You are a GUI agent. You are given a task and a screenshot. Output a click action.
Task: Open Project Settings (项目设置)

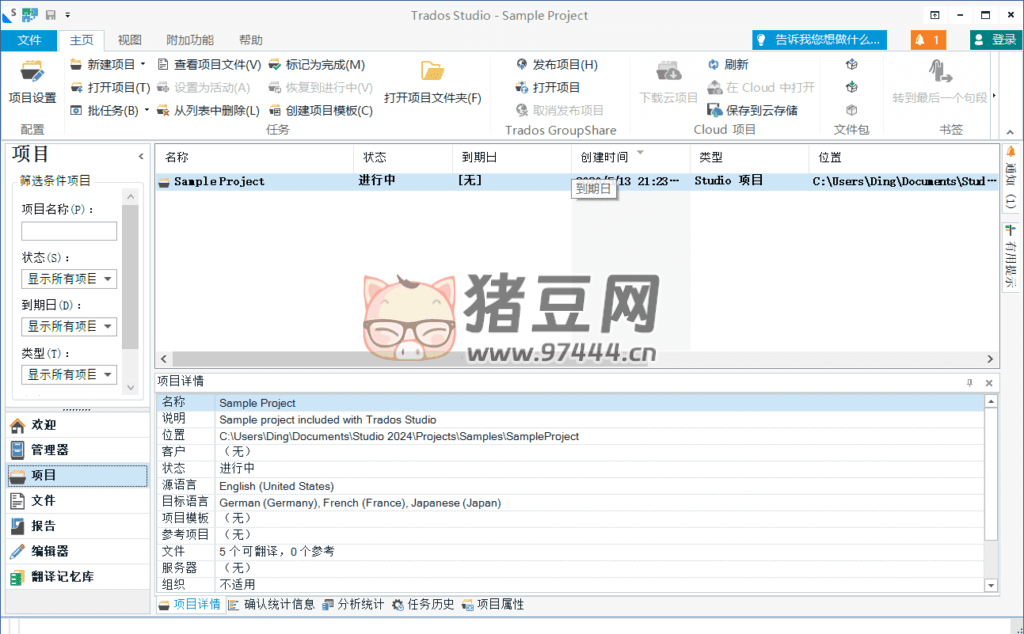[32, 82]
